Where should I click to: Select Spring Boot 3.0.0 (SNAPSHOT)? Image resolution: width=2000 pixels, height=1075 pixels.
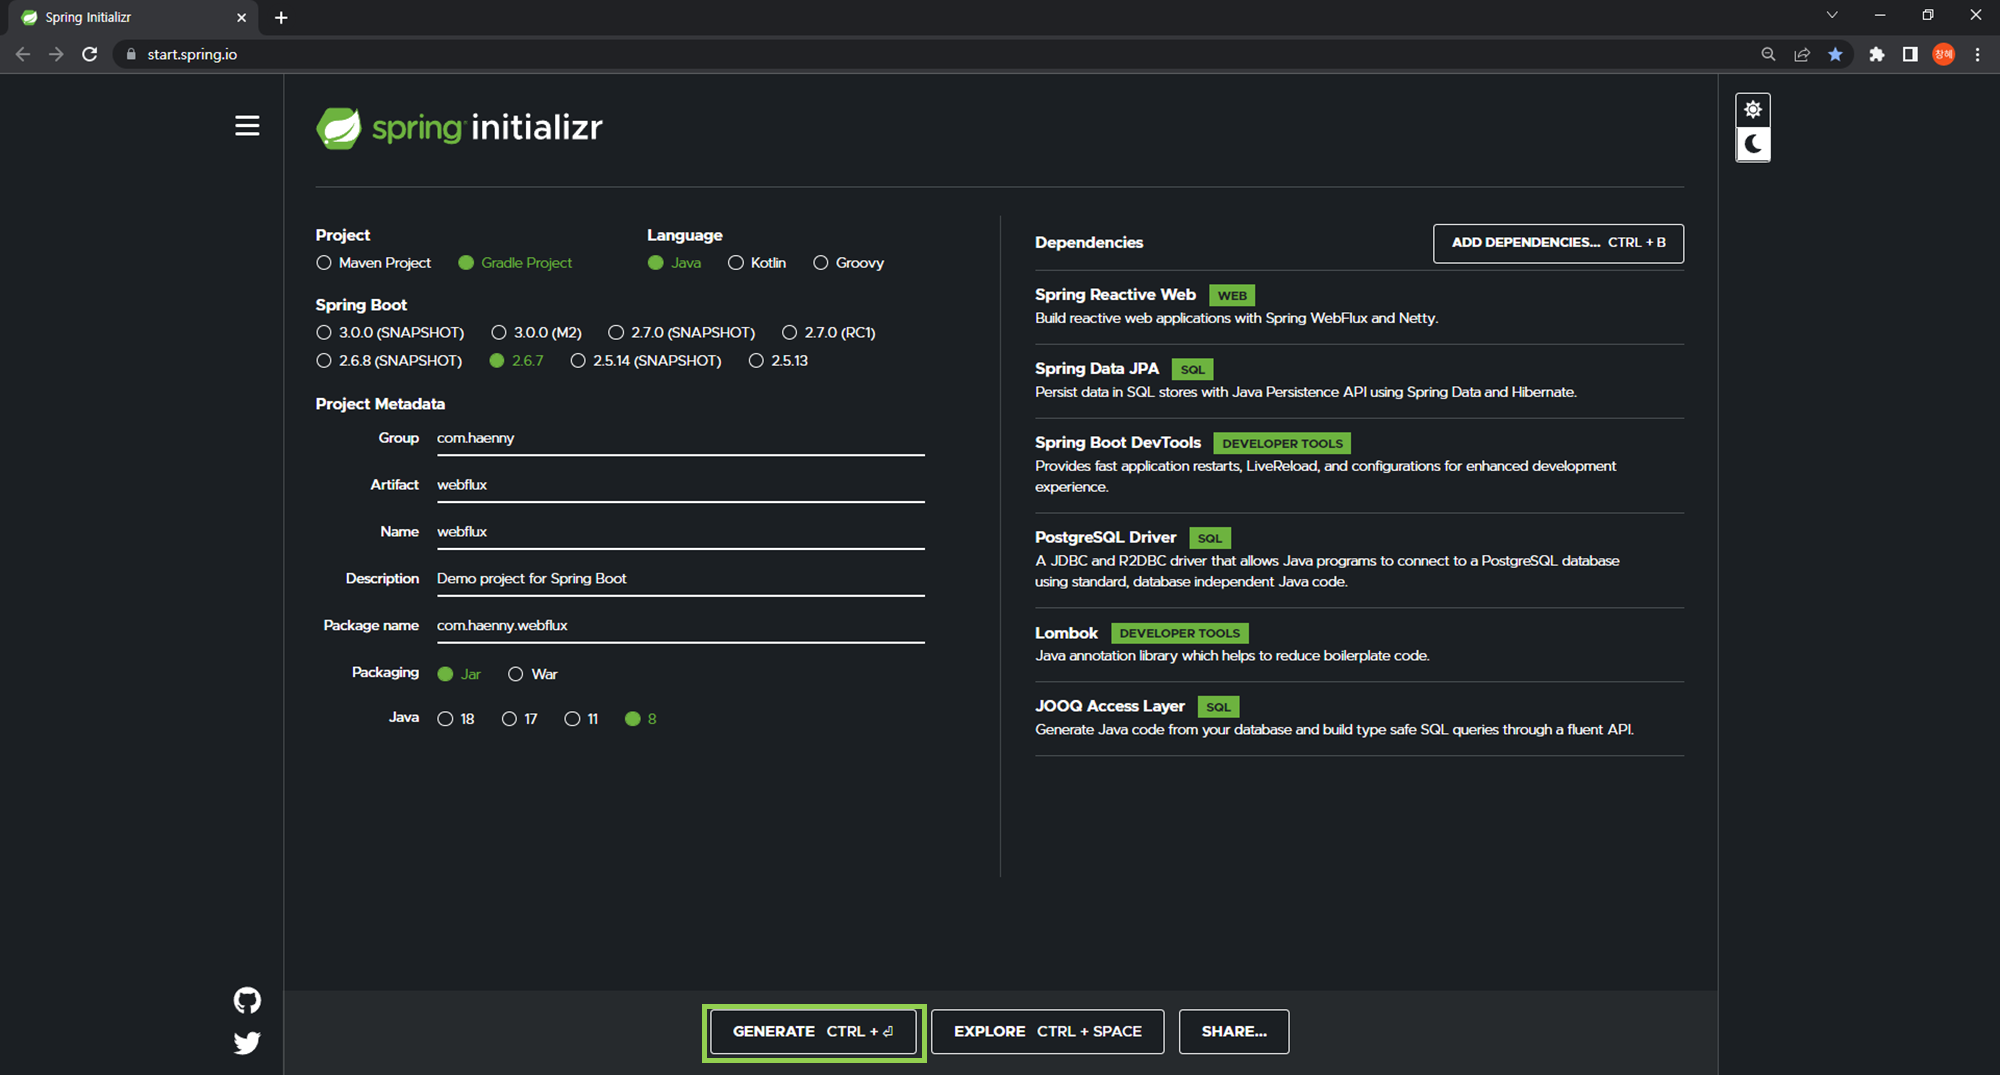390,333
